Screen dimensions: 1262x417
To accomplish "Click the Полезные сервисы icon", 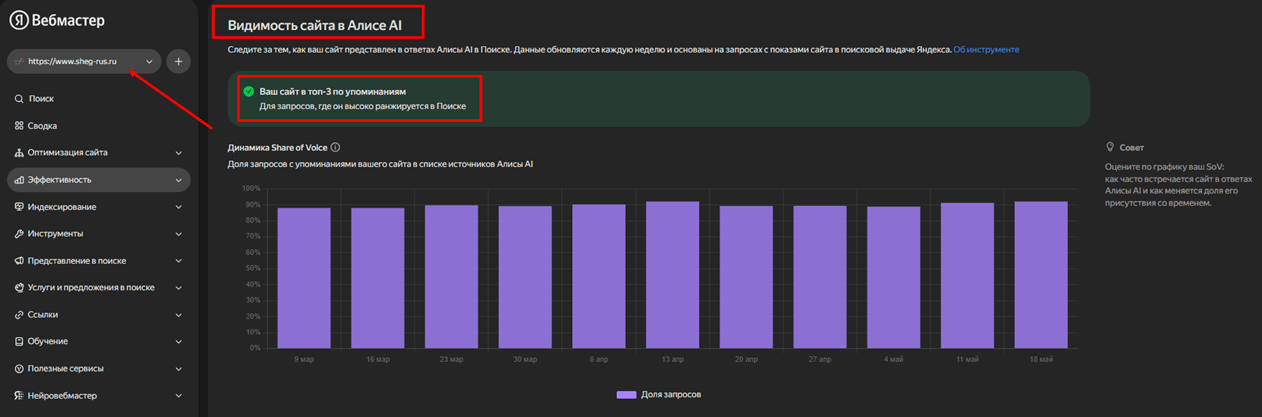I will 19,369.
